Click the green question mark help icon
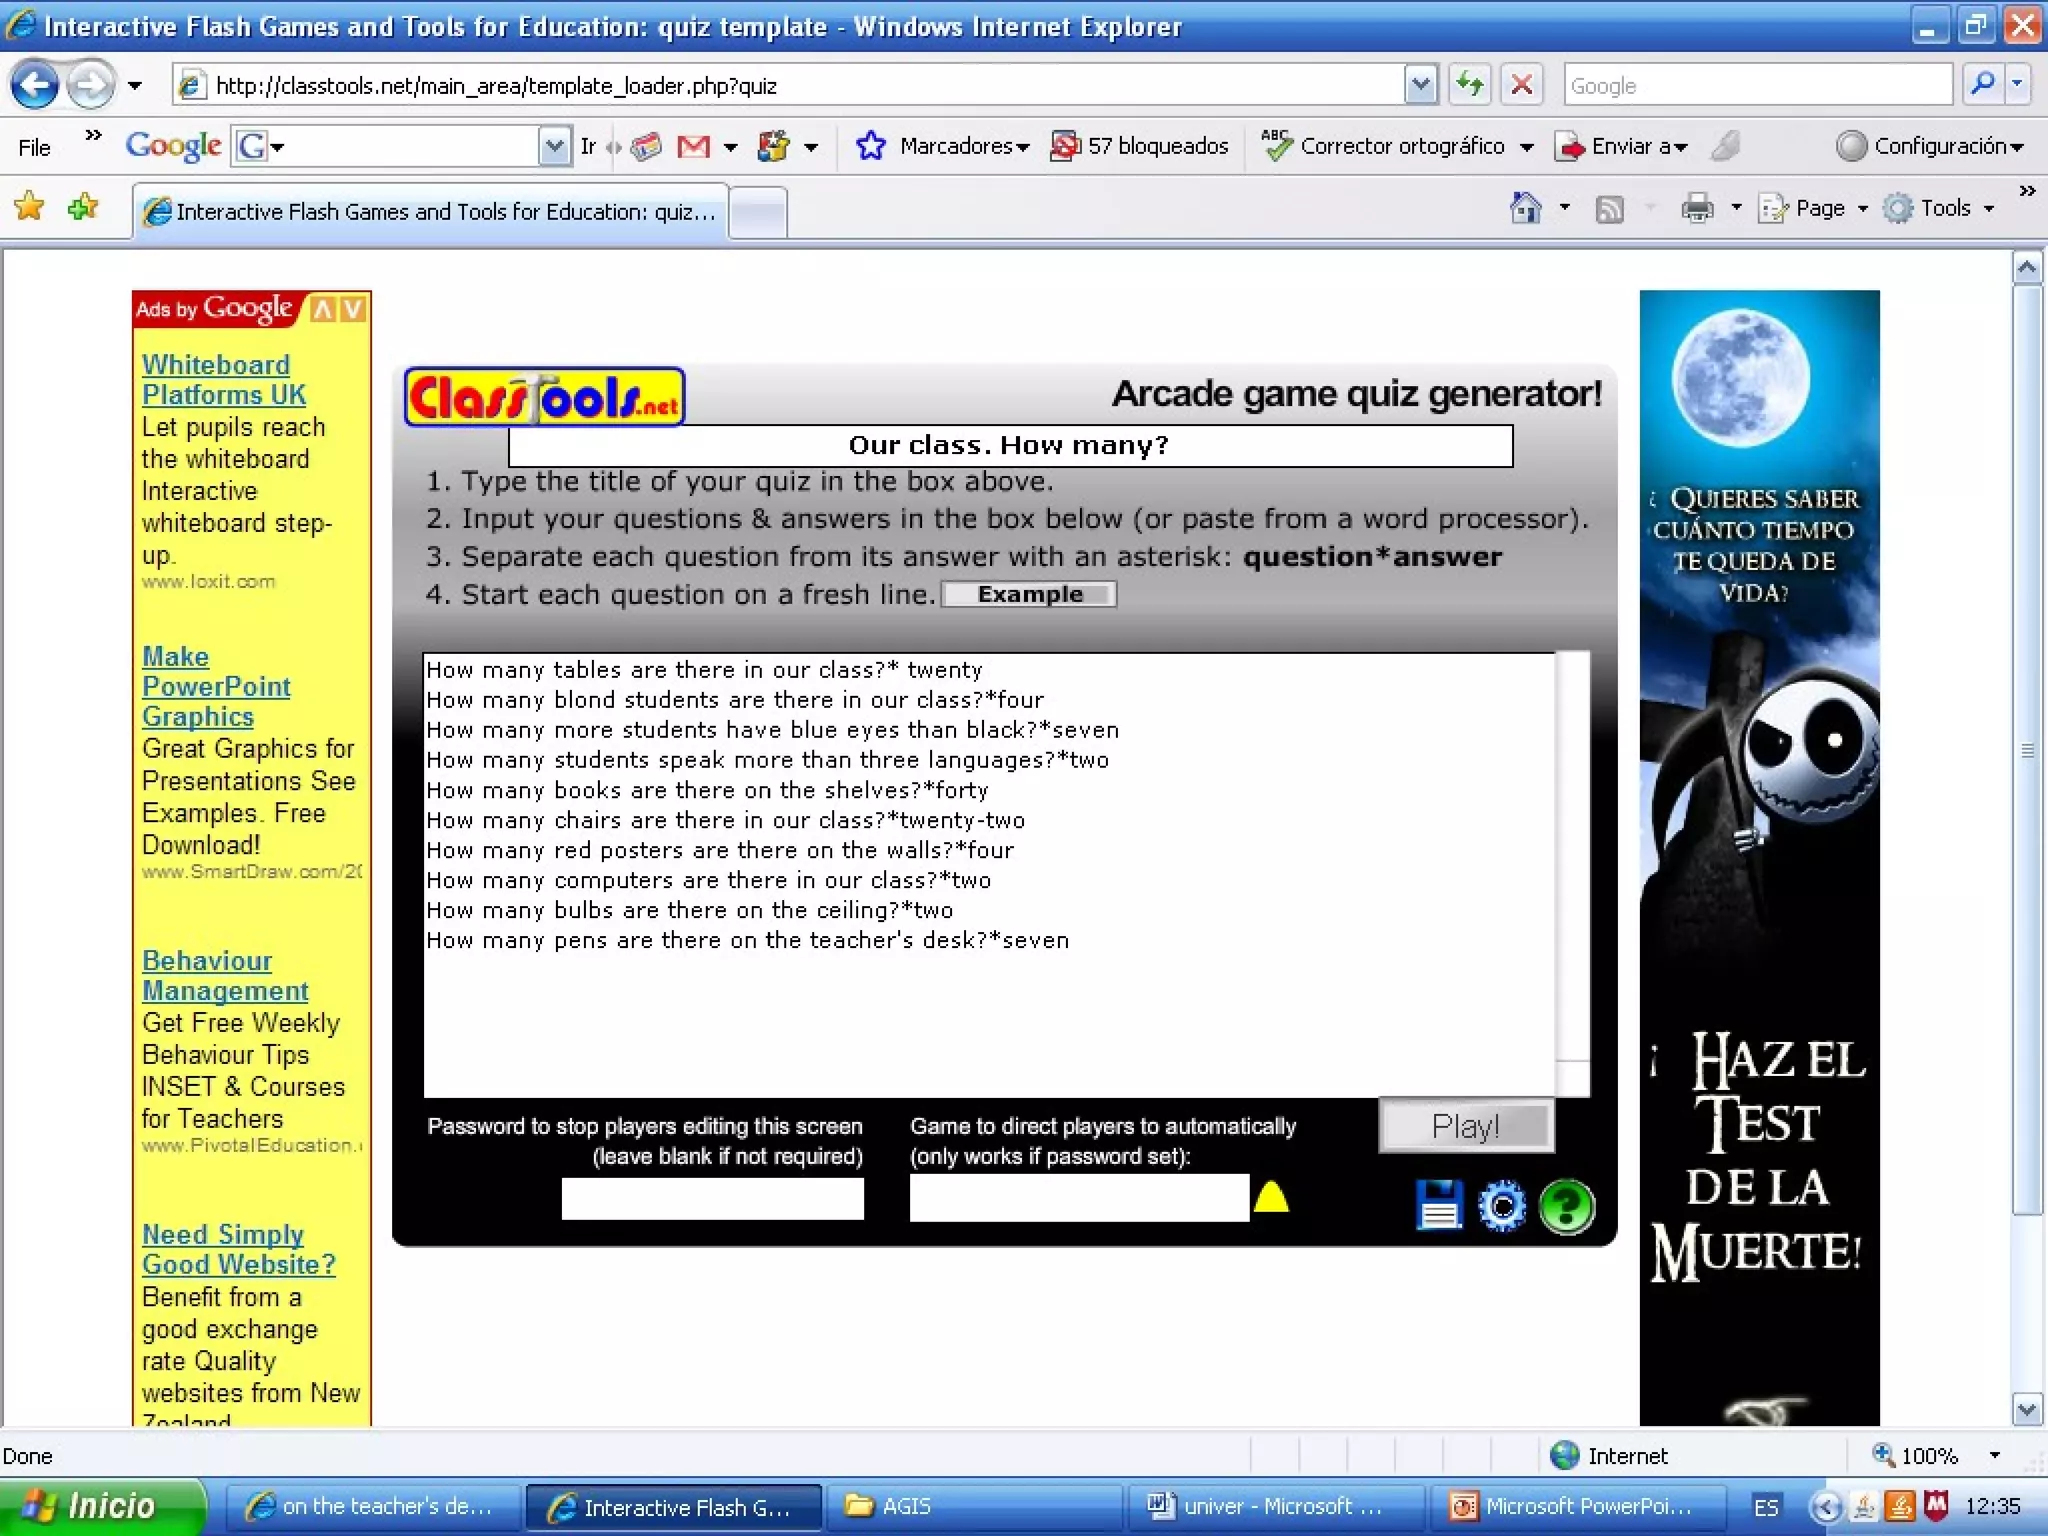 (1566, 1207)
